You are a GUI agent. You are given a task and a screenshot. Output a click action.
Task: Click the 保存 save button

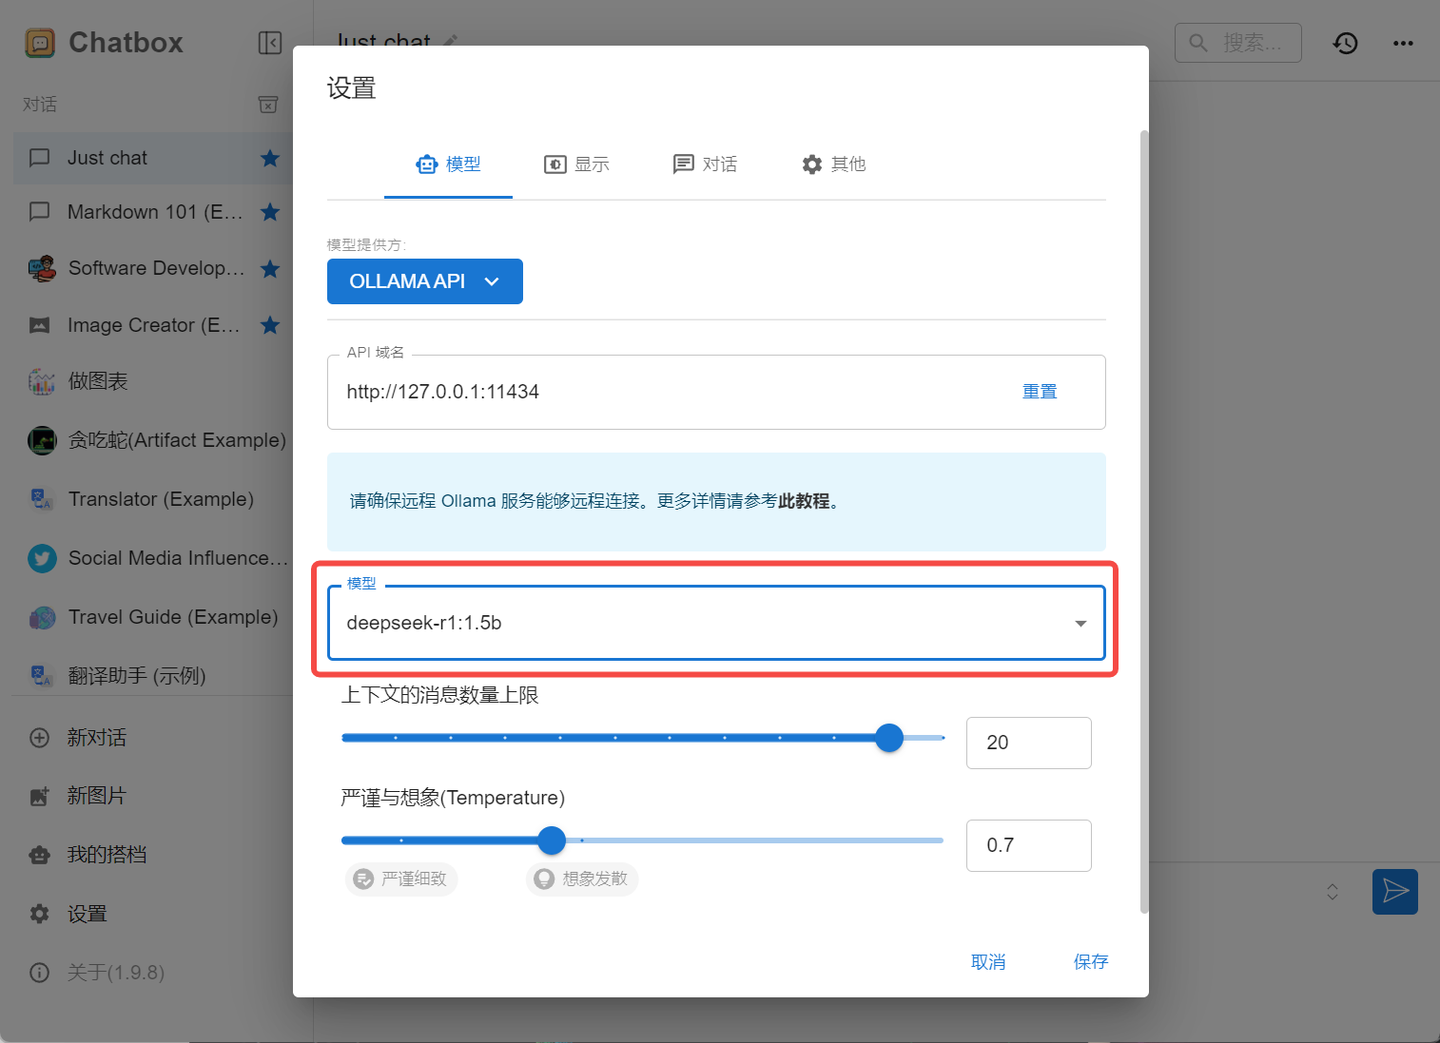point(1090,961)
